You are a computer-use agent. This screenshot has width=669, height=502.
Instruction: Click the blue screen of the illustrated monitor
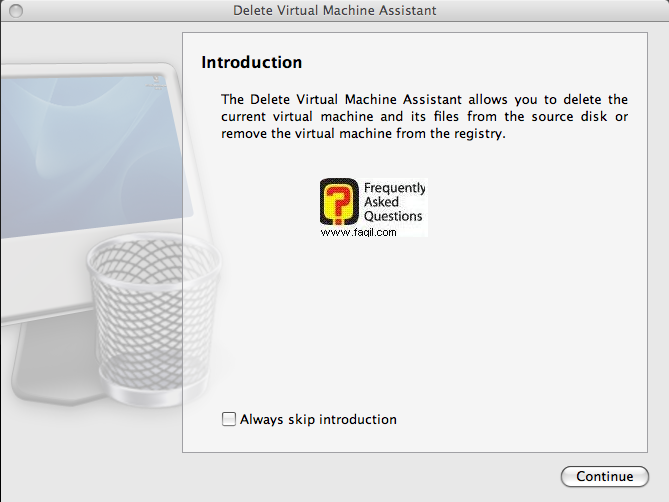(92, 156)
